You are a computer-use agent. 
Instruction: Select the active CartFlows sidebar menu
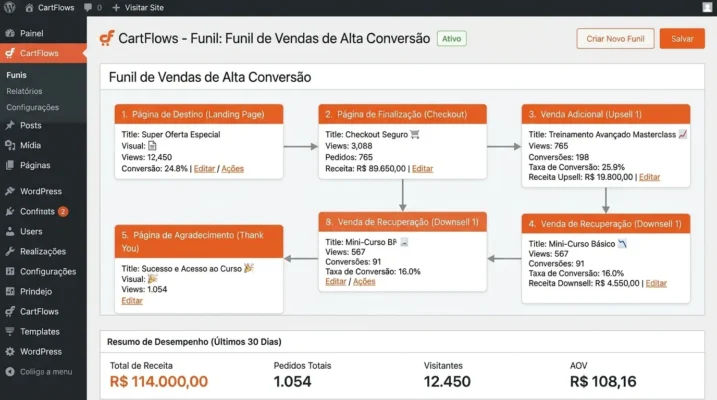click(x=43, y=53)
